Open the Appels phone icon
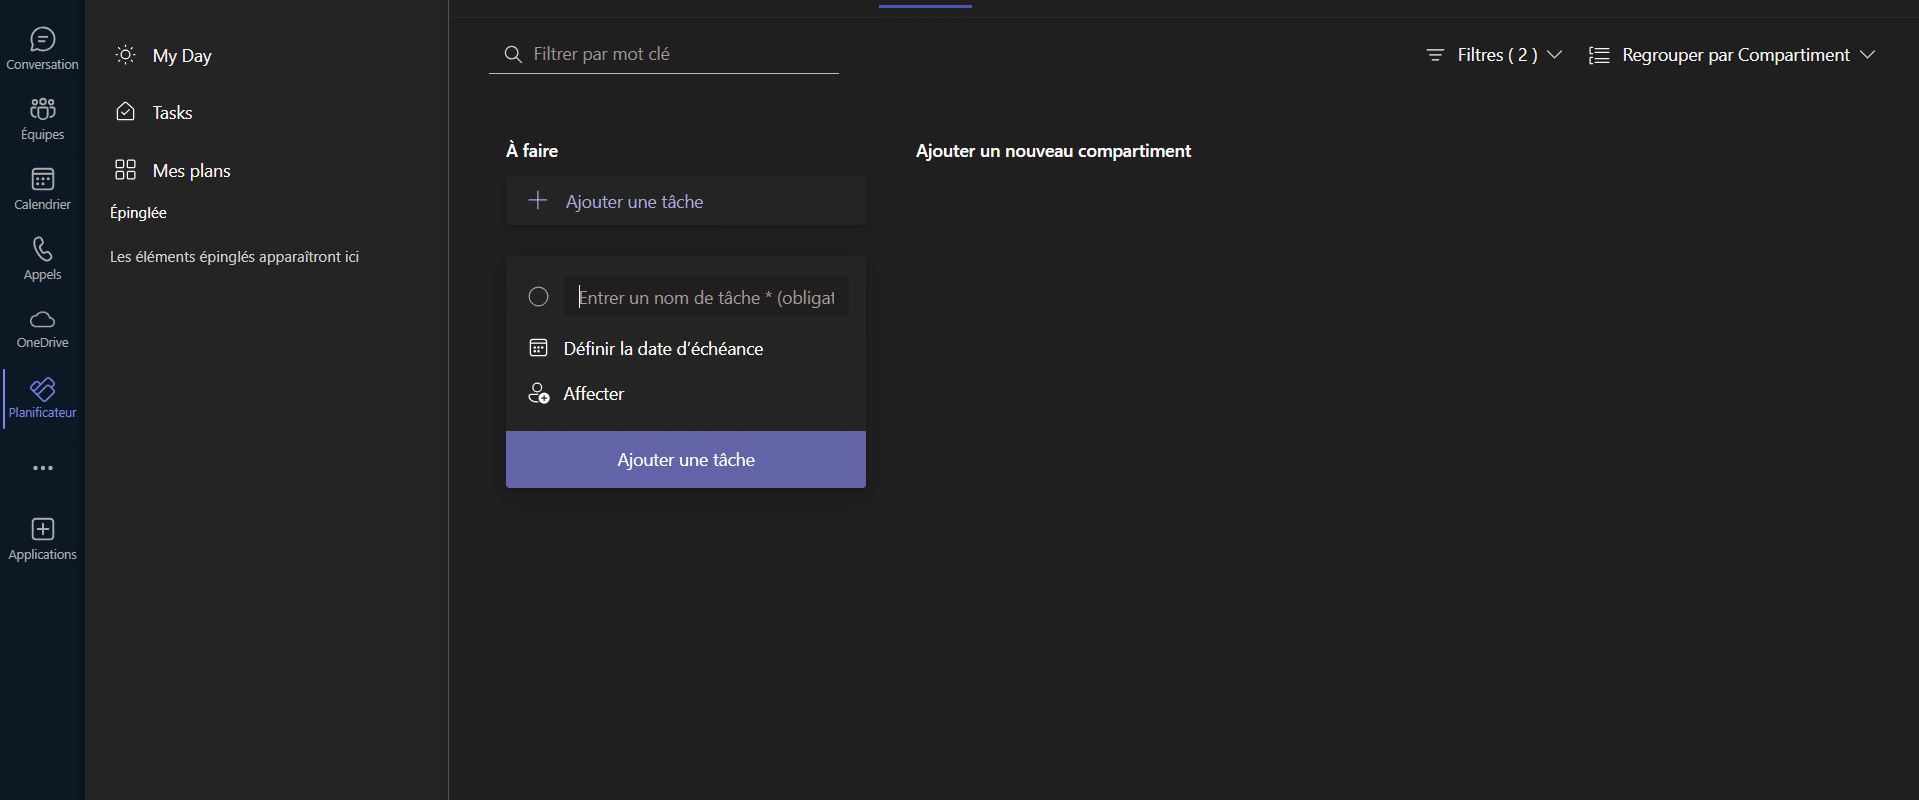The height and width of the screenshot is (800, 1919). [42, 259]
